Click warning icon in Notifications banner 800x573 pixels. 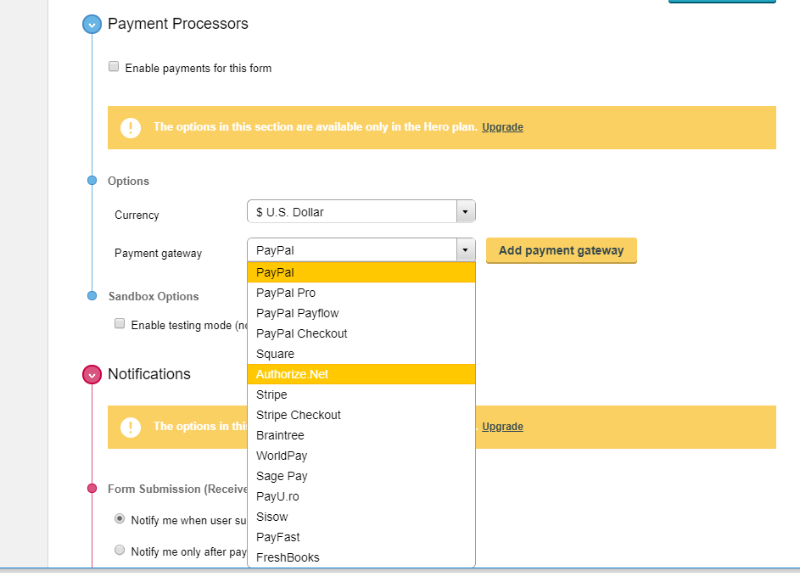pos(131,427)
